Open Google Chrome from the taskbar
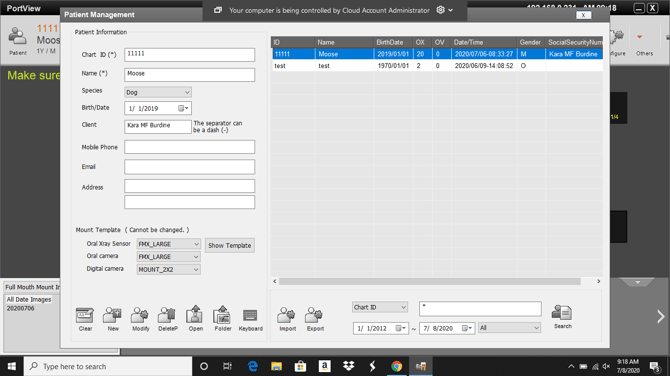The height and width of the screenshot is (376, 670). click(x=397, y=366)
